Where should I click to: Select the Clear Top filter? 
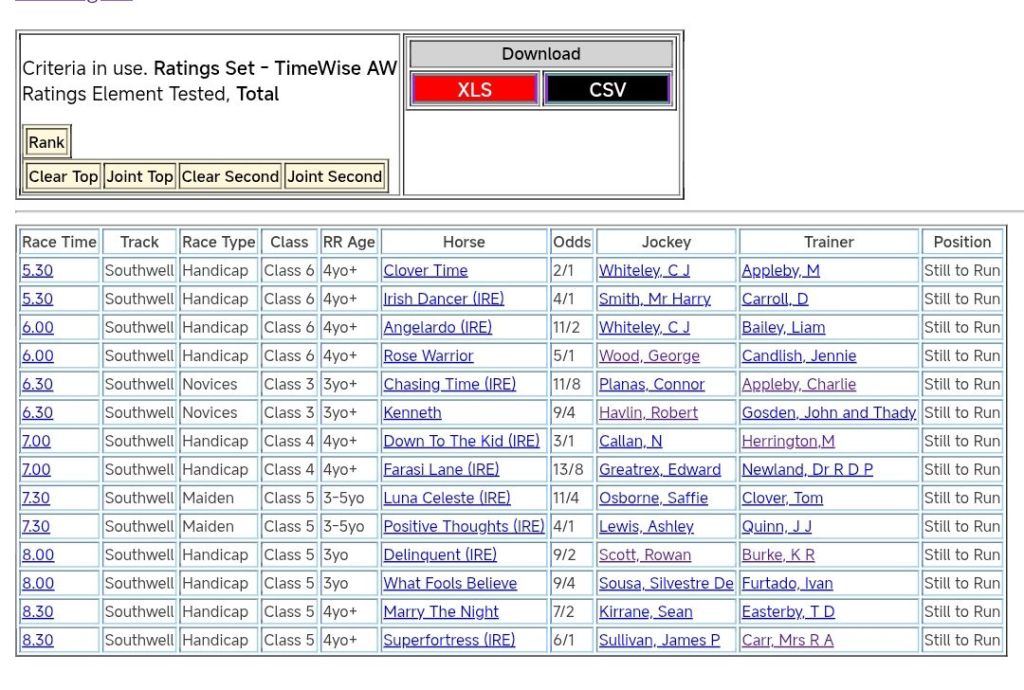pos(63,177)
